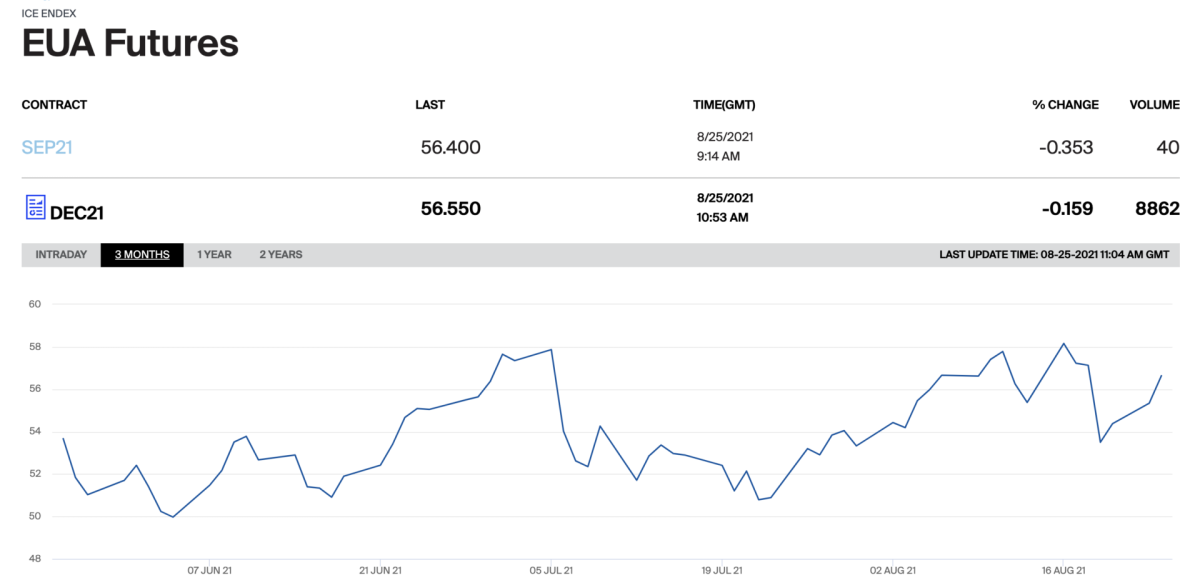Select the DEC21 contract row label
The height and width of the screenshot is (585, 1200).
click(77, 212)
